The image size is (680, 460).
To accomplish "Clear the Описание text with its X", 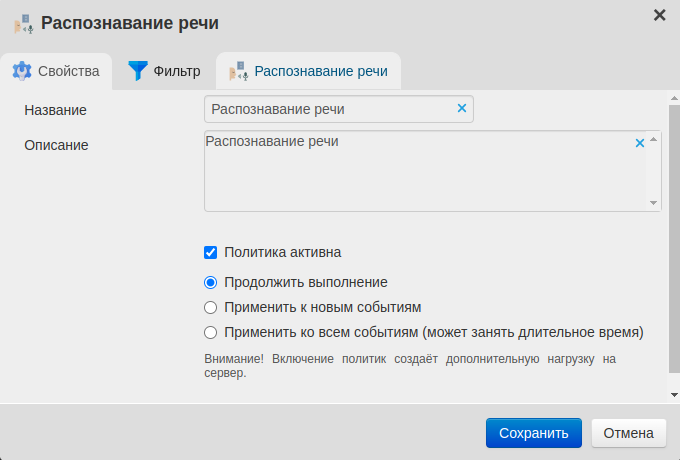I will click(640, 143).
